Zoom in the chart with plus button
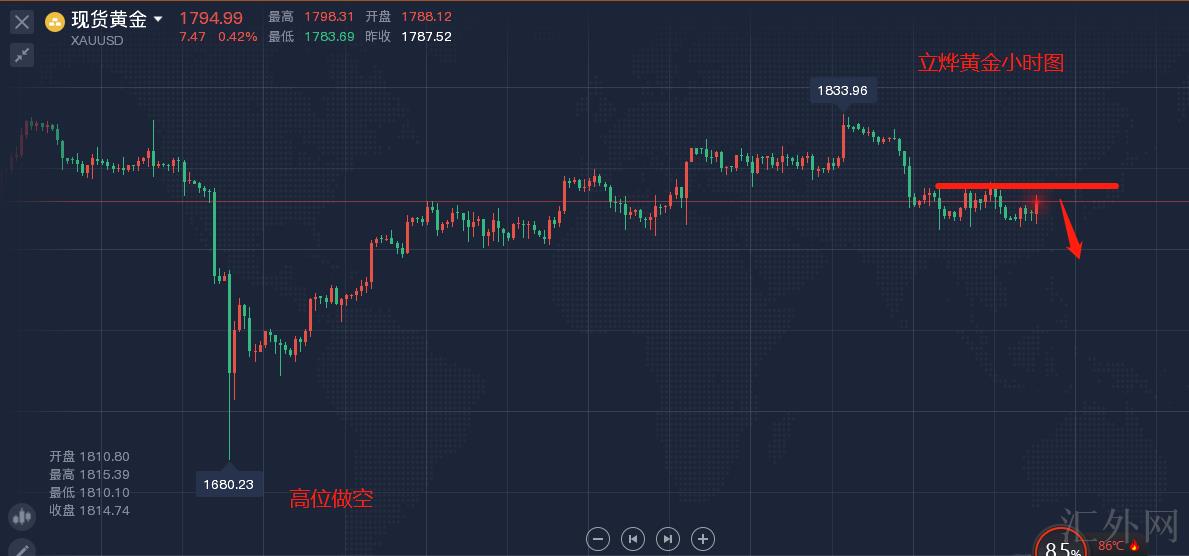This screenshot has width=1189, height=556. click(703, 539)
